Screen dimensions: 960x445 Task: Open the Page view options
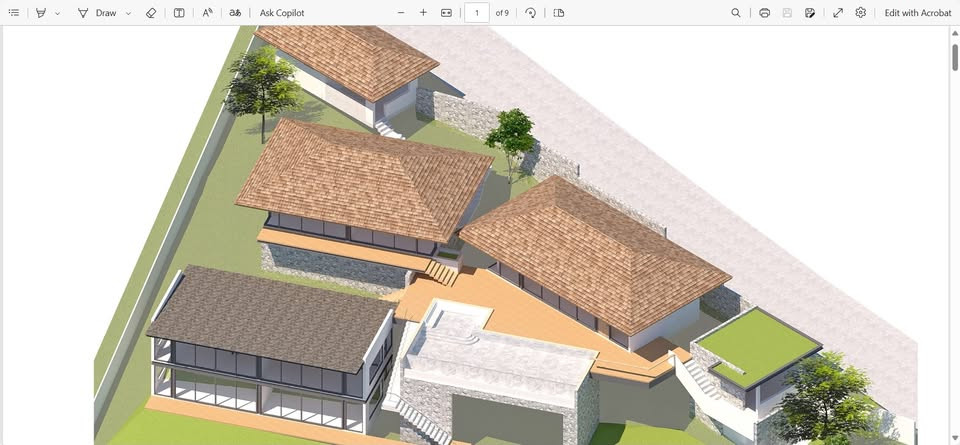coord(558,13)
